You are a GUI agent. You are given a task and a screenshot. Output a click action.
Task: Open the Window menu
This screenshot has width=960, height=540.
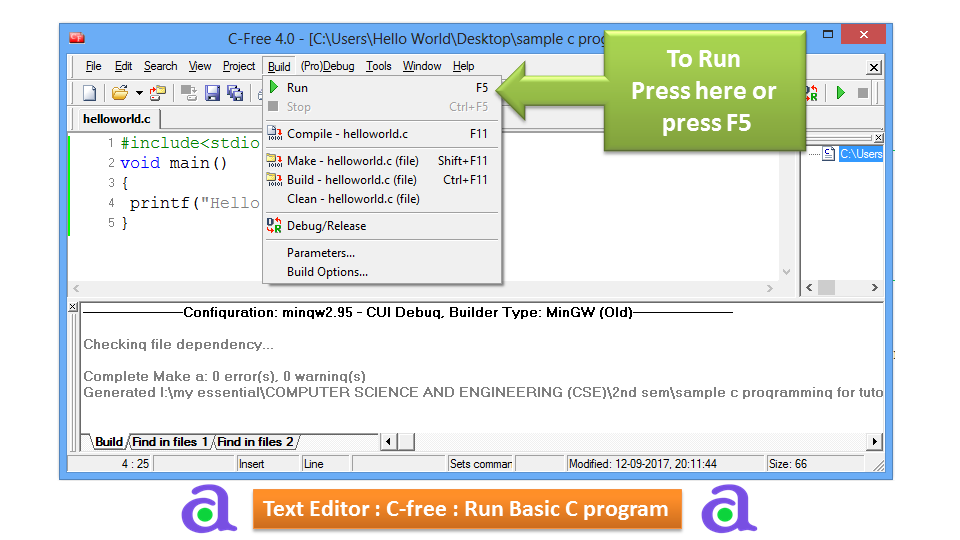[x=422, y=66]
